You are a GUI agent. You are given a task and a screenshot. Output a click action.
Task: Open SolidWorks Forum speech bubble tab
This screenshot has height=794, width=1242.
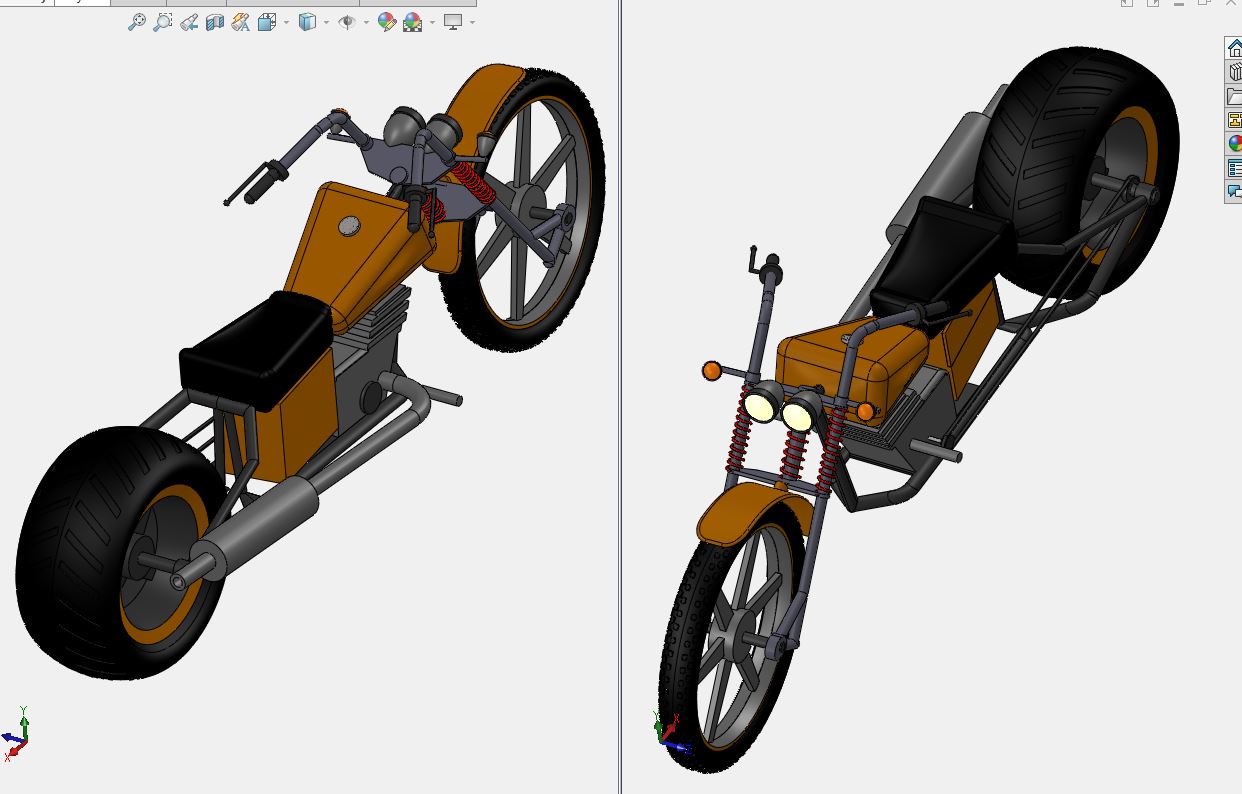tap(1235, 192)
